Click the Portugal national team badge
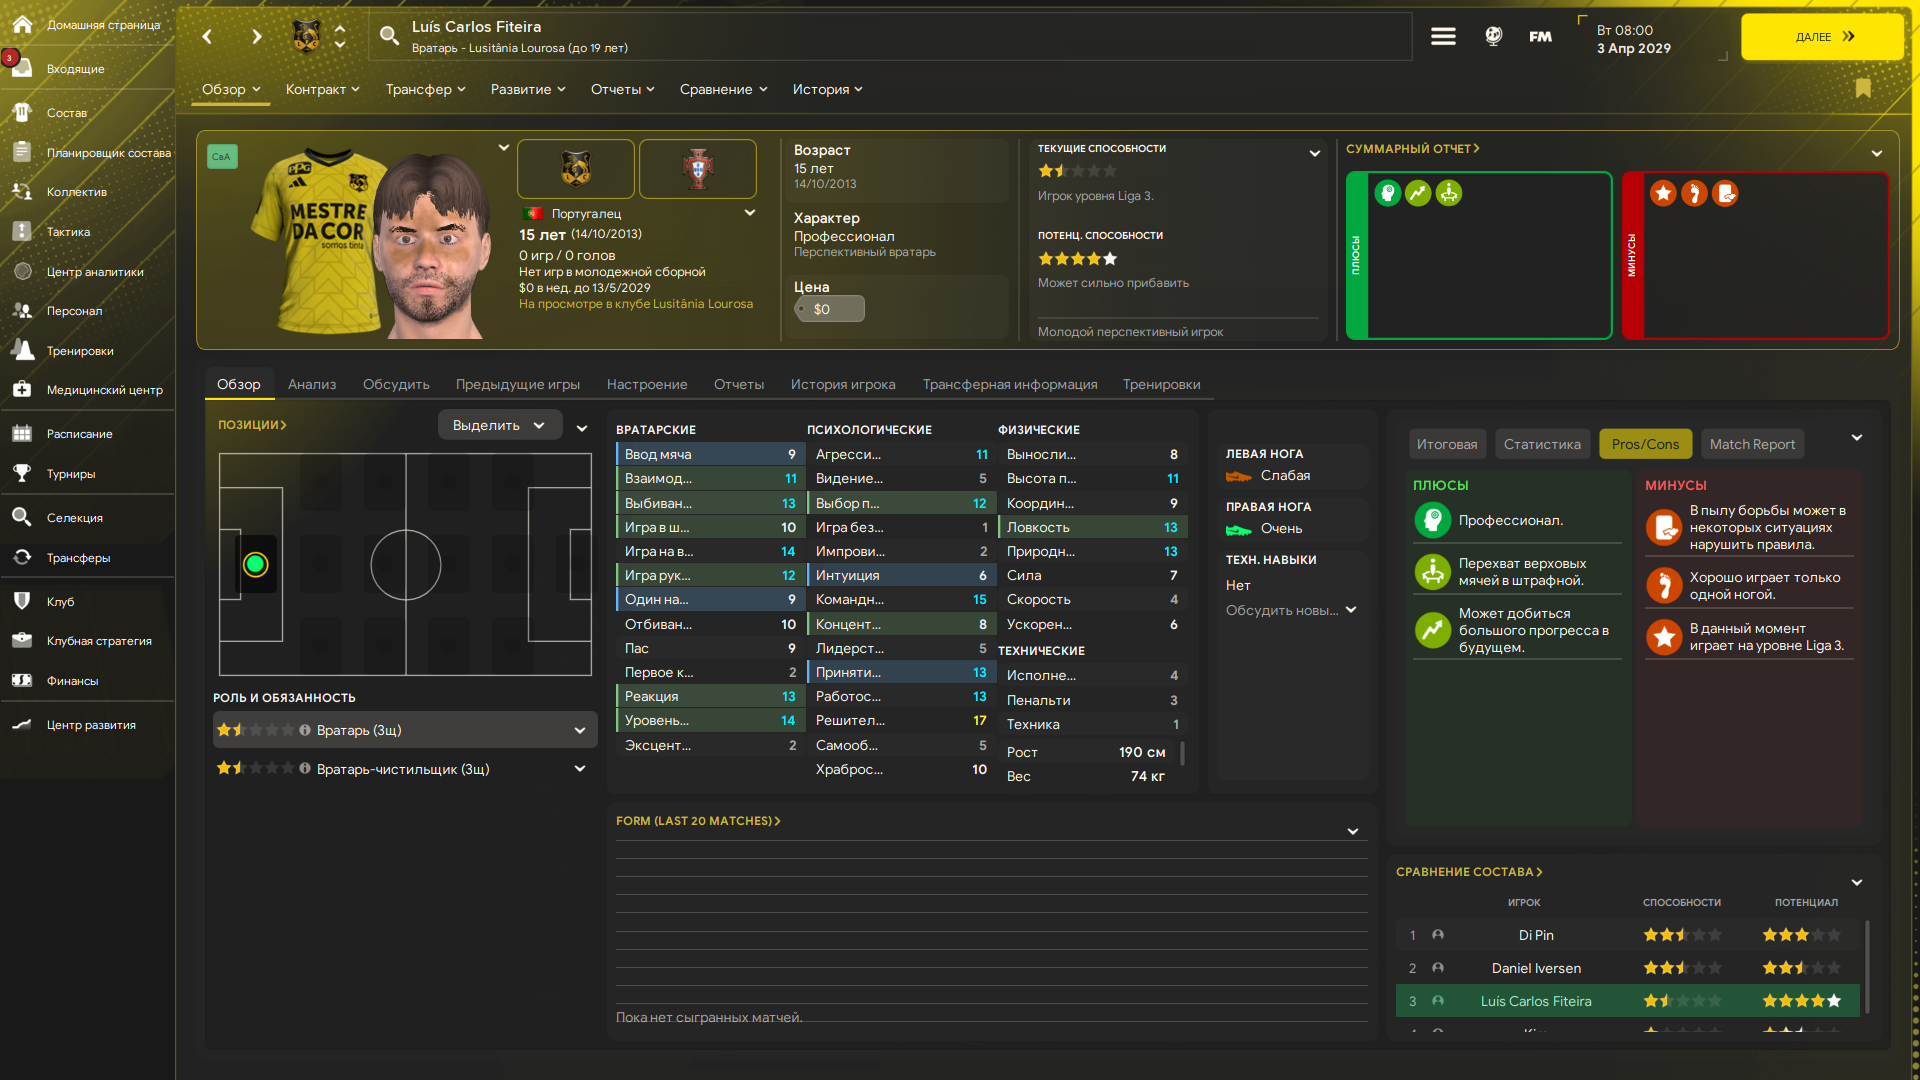The image size is (1920, 1080). [x=698, y=169]
